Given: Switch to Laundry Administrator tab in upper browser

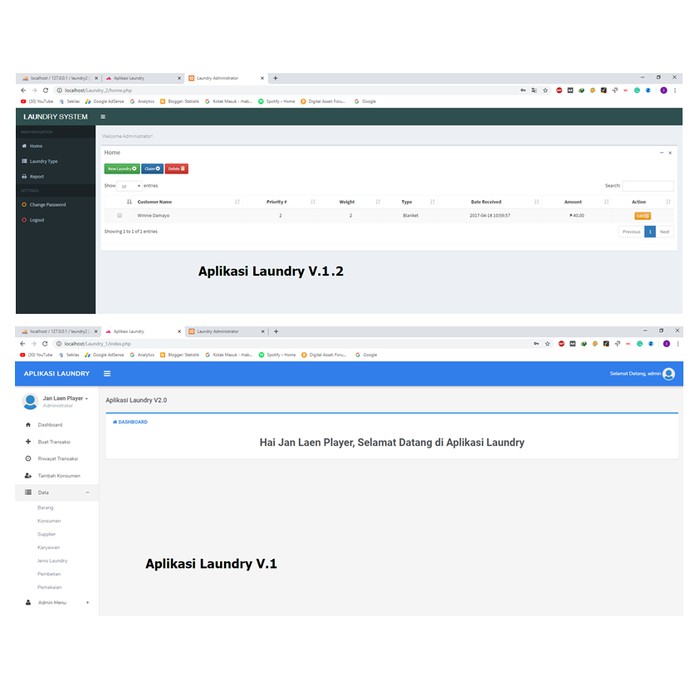Looking at the screenshot, I should (x=224, y=78).
